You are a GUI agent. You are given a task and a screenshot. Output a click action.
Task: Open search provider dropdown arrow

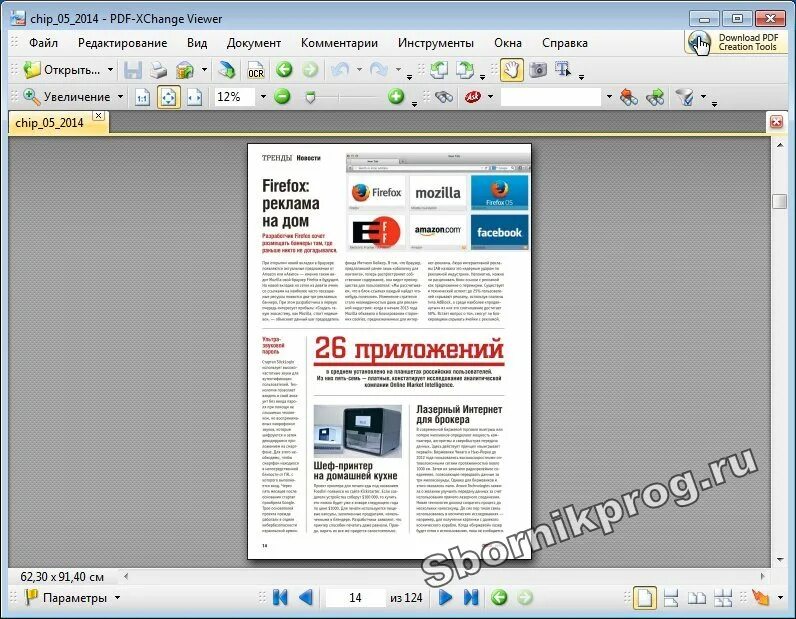click(x=490, y=96)
